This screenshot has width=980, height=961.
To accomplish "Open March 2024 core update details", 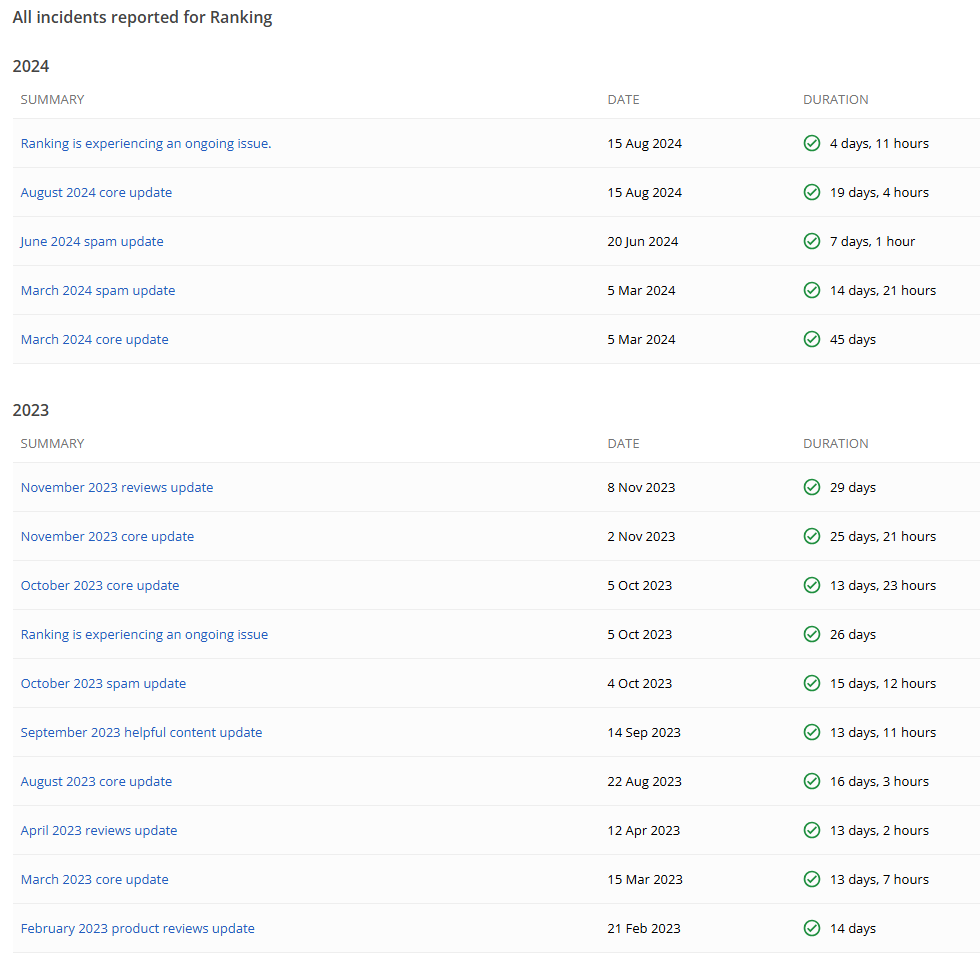I will tap(95, 340).
